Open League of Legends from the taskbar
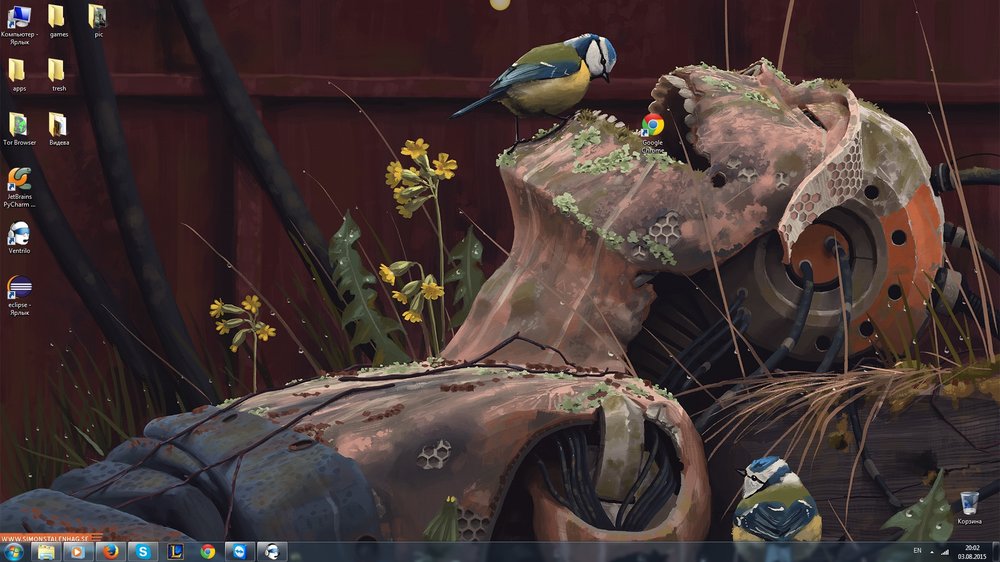Image resolution: width=1000 pixels, height=562 pixels. [175, 551]
